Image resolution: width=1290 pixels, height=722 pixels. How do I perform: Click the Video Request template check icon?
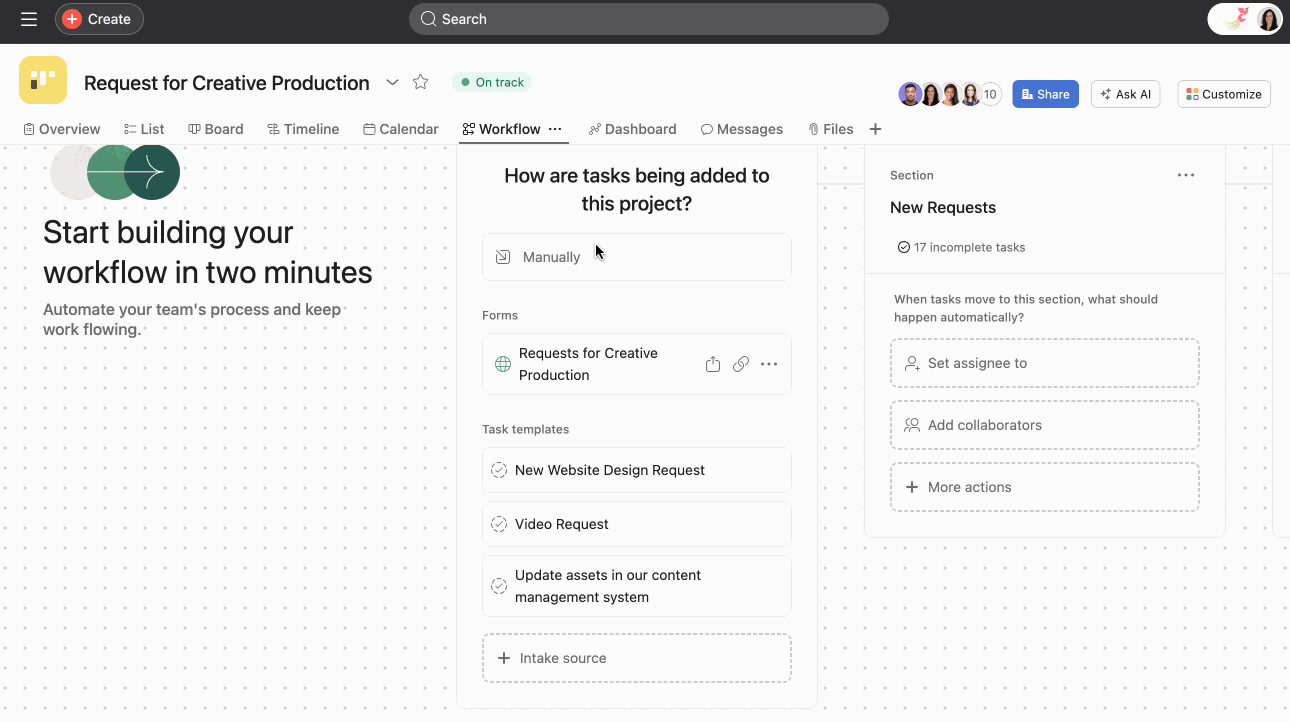(499, 524)
